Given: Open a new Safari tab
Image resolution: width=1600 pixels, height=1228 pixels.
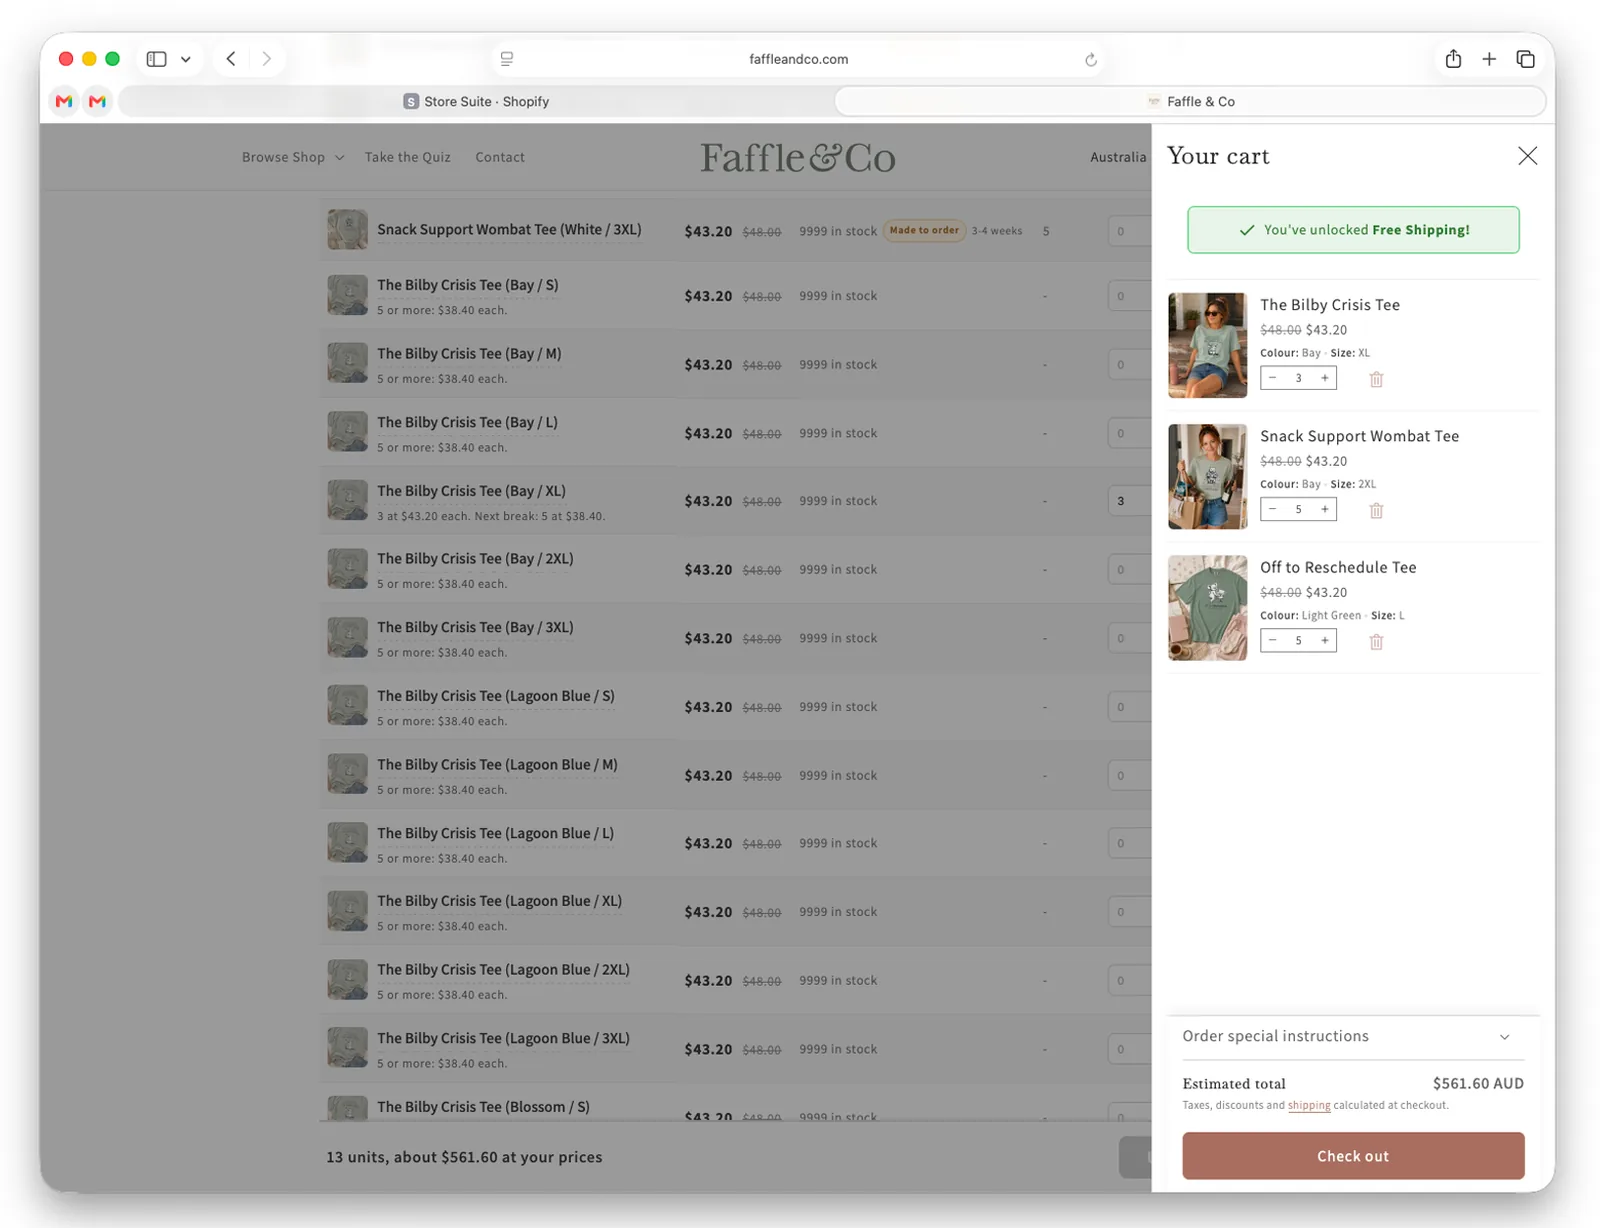Looking at the screenshot, I should pyautogui.click(x=1489, y=59).
